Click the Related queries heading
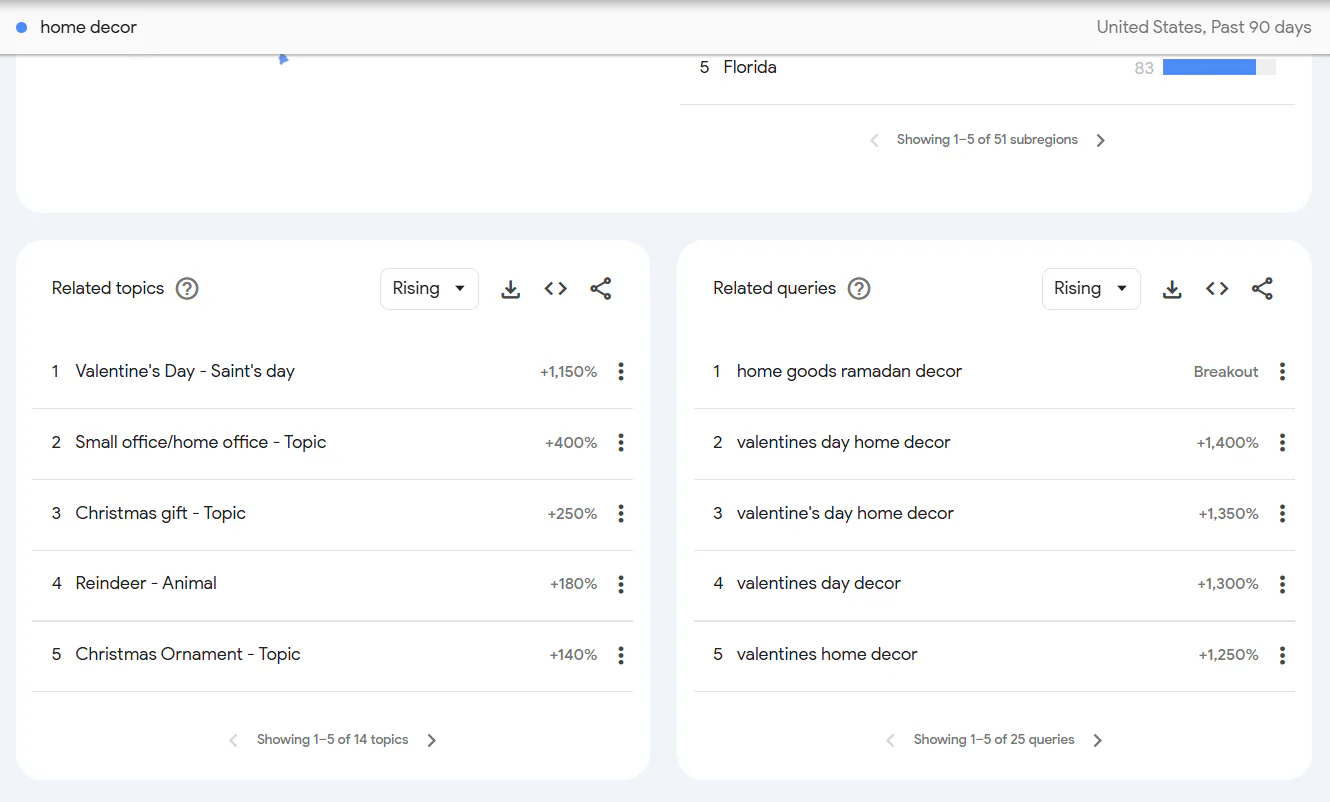 pyautogui.click(x=774, y=288)
